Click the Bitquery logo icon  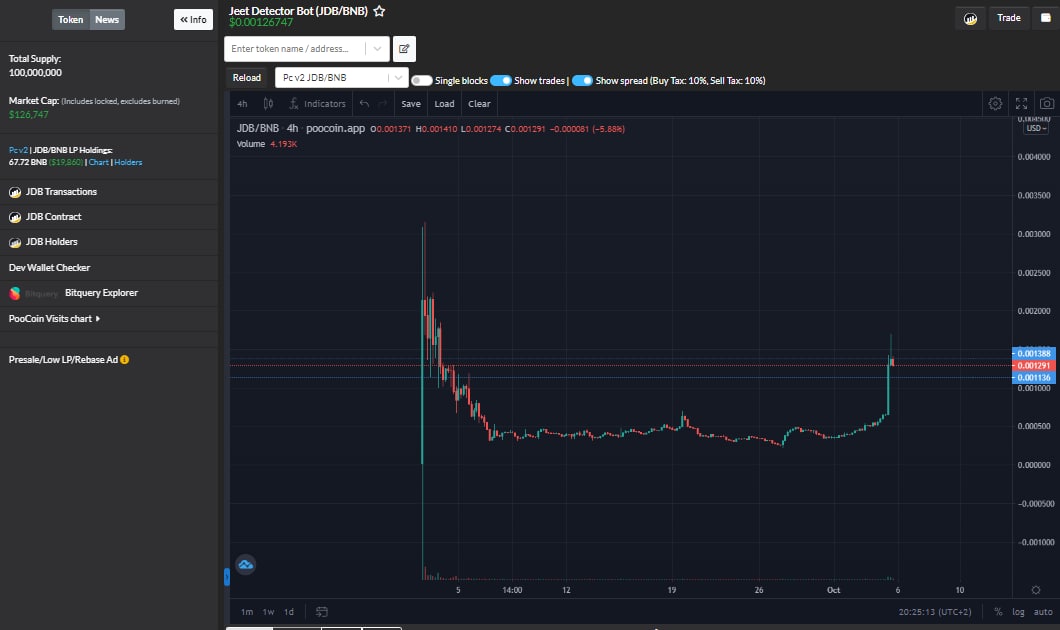coord(15,293)
